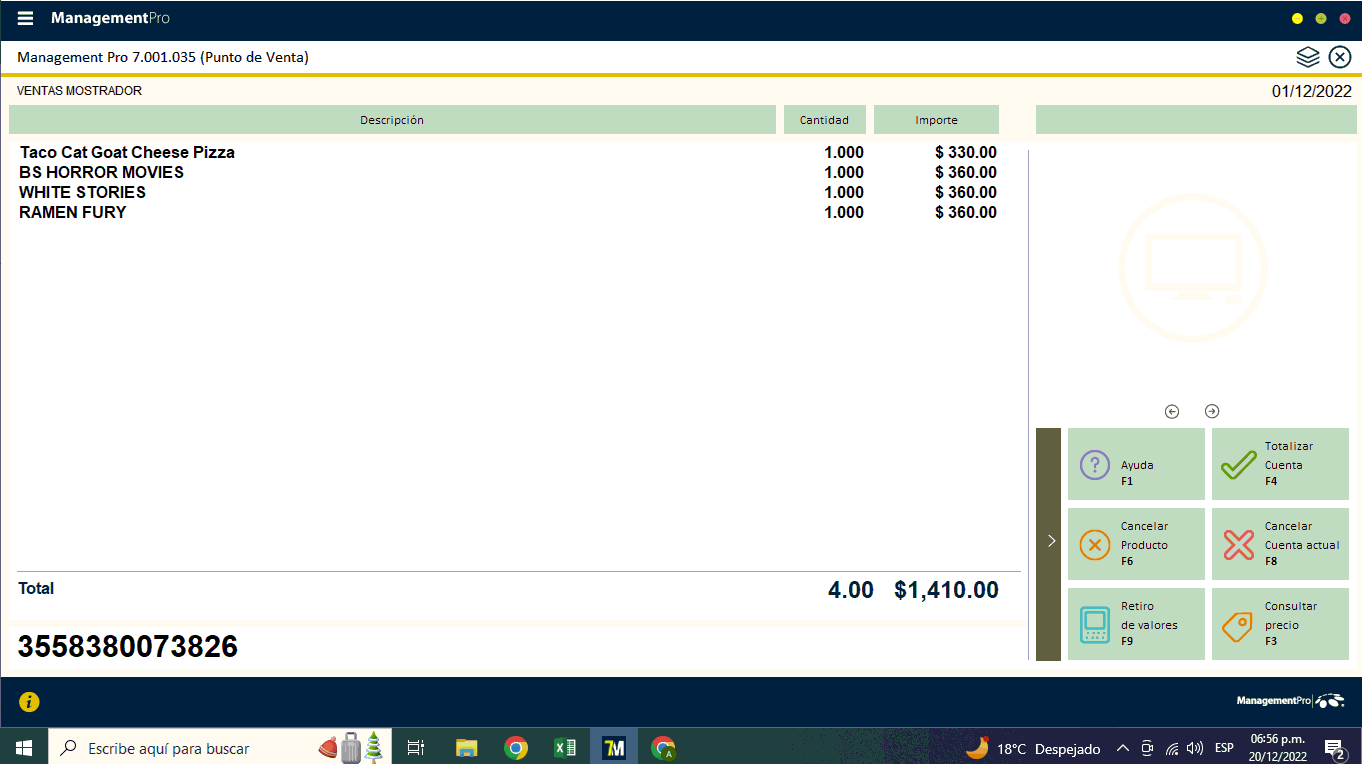Open the hamburger menu in title bar
1362x764 pixels.
tap(26, 19)
